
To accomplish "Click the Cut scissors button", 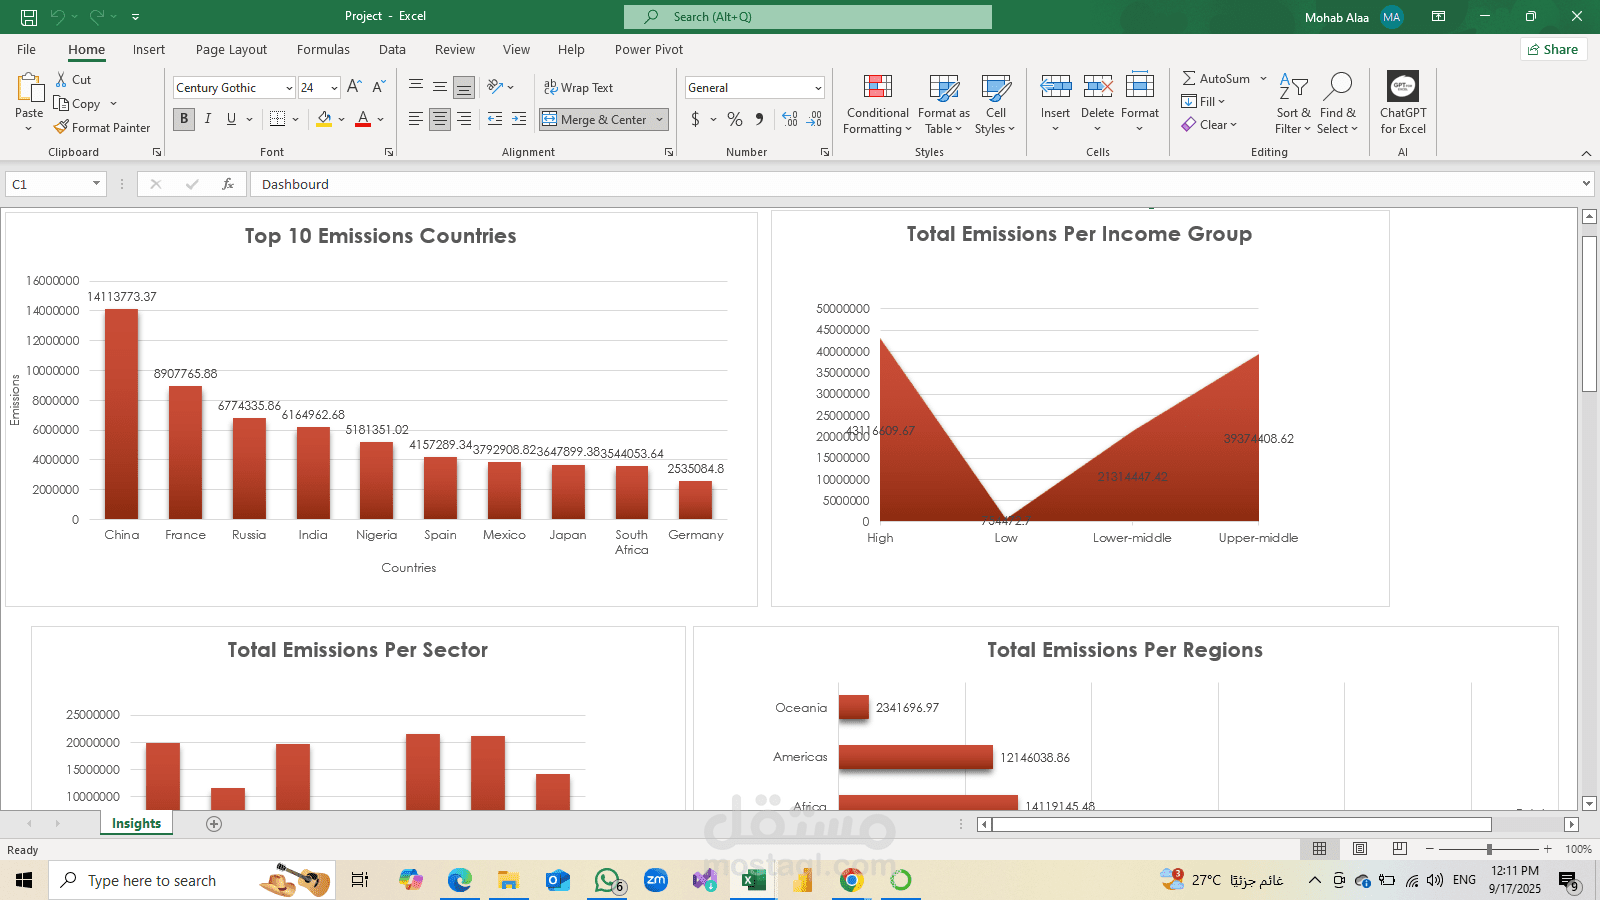I will click(73, 80).
